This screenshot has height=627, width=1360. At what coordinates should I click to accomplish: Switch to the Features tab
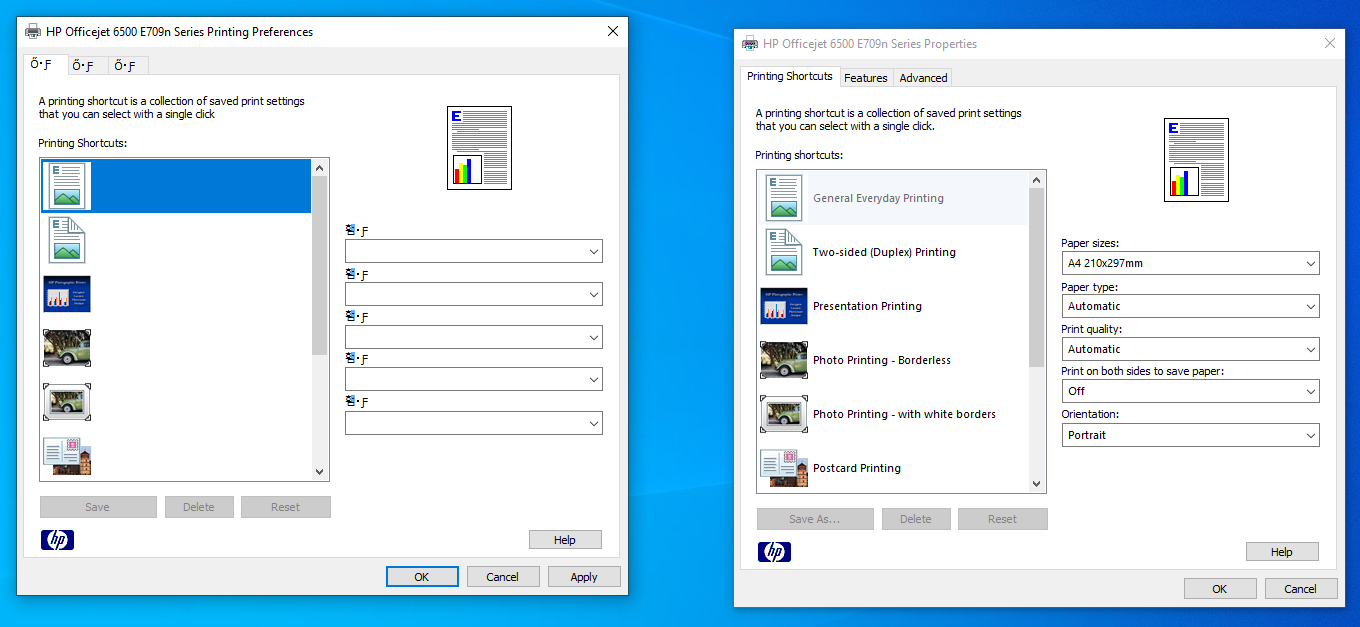coord(866,78)
